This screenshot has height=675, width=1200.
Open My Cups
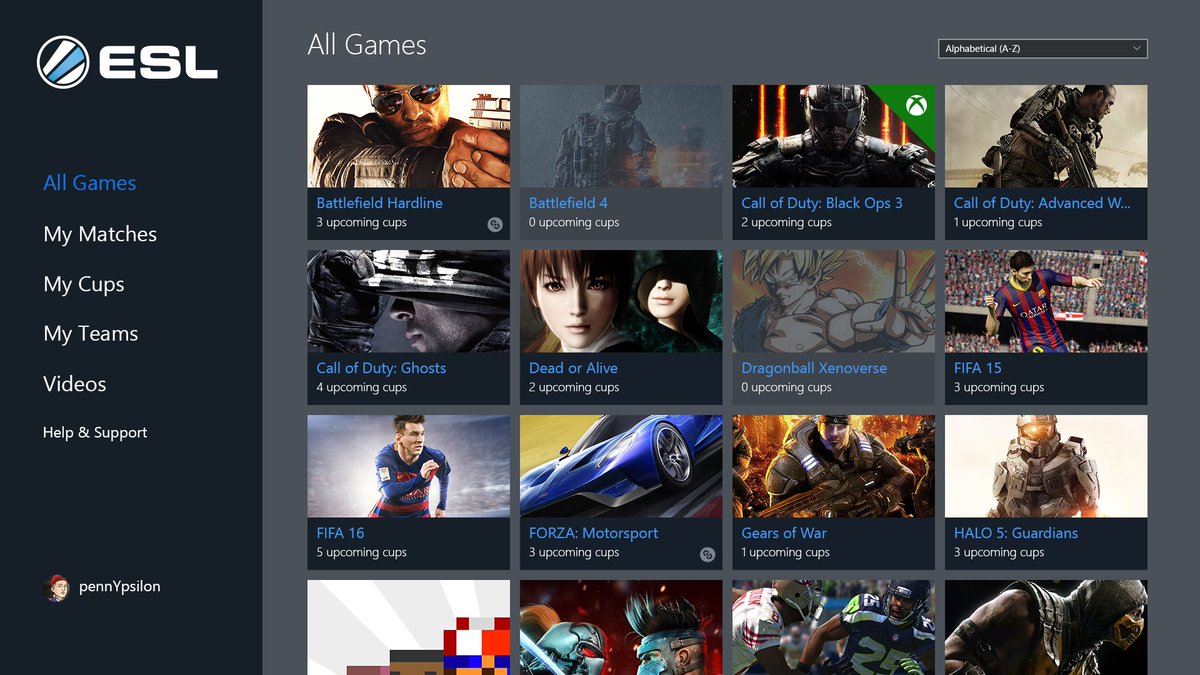83,283
